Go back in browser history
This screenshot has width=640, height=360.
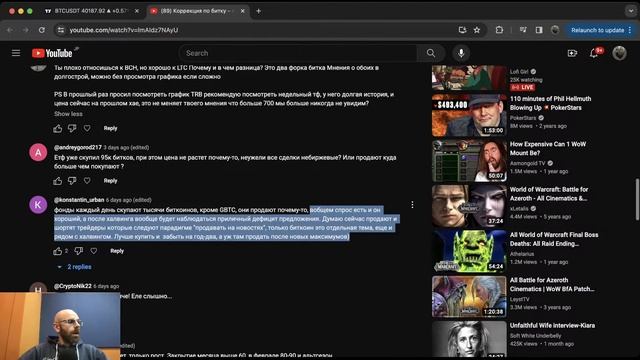click(x=10, y=30)
